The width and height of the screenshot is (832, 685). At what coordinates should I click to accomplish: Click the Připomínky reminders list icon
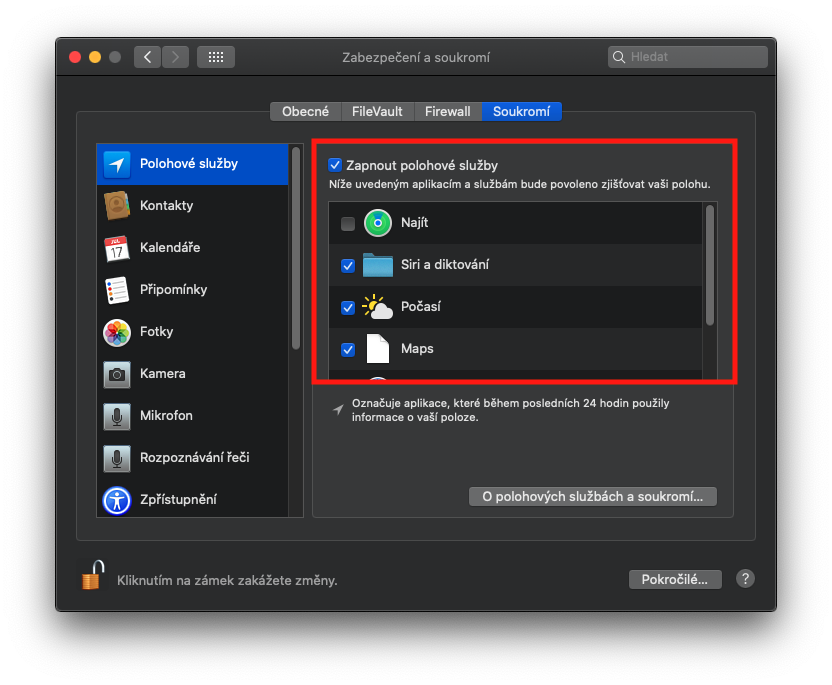click(x=117, y=290)
